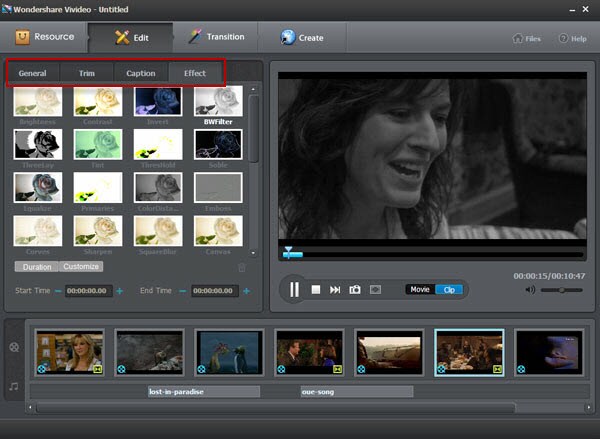Image resolution: width=600 pixels, height=439 pixels.
Task: Apply the Threshold effect
Action: (158, 144)
